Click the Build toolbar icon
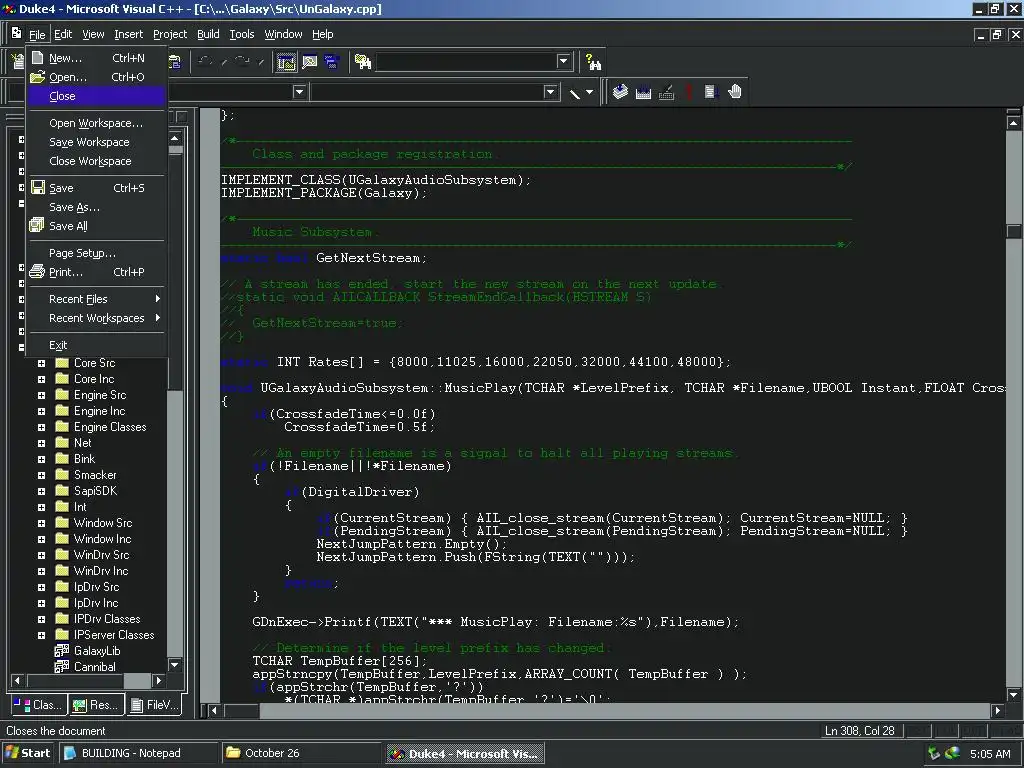 (643, 92)
